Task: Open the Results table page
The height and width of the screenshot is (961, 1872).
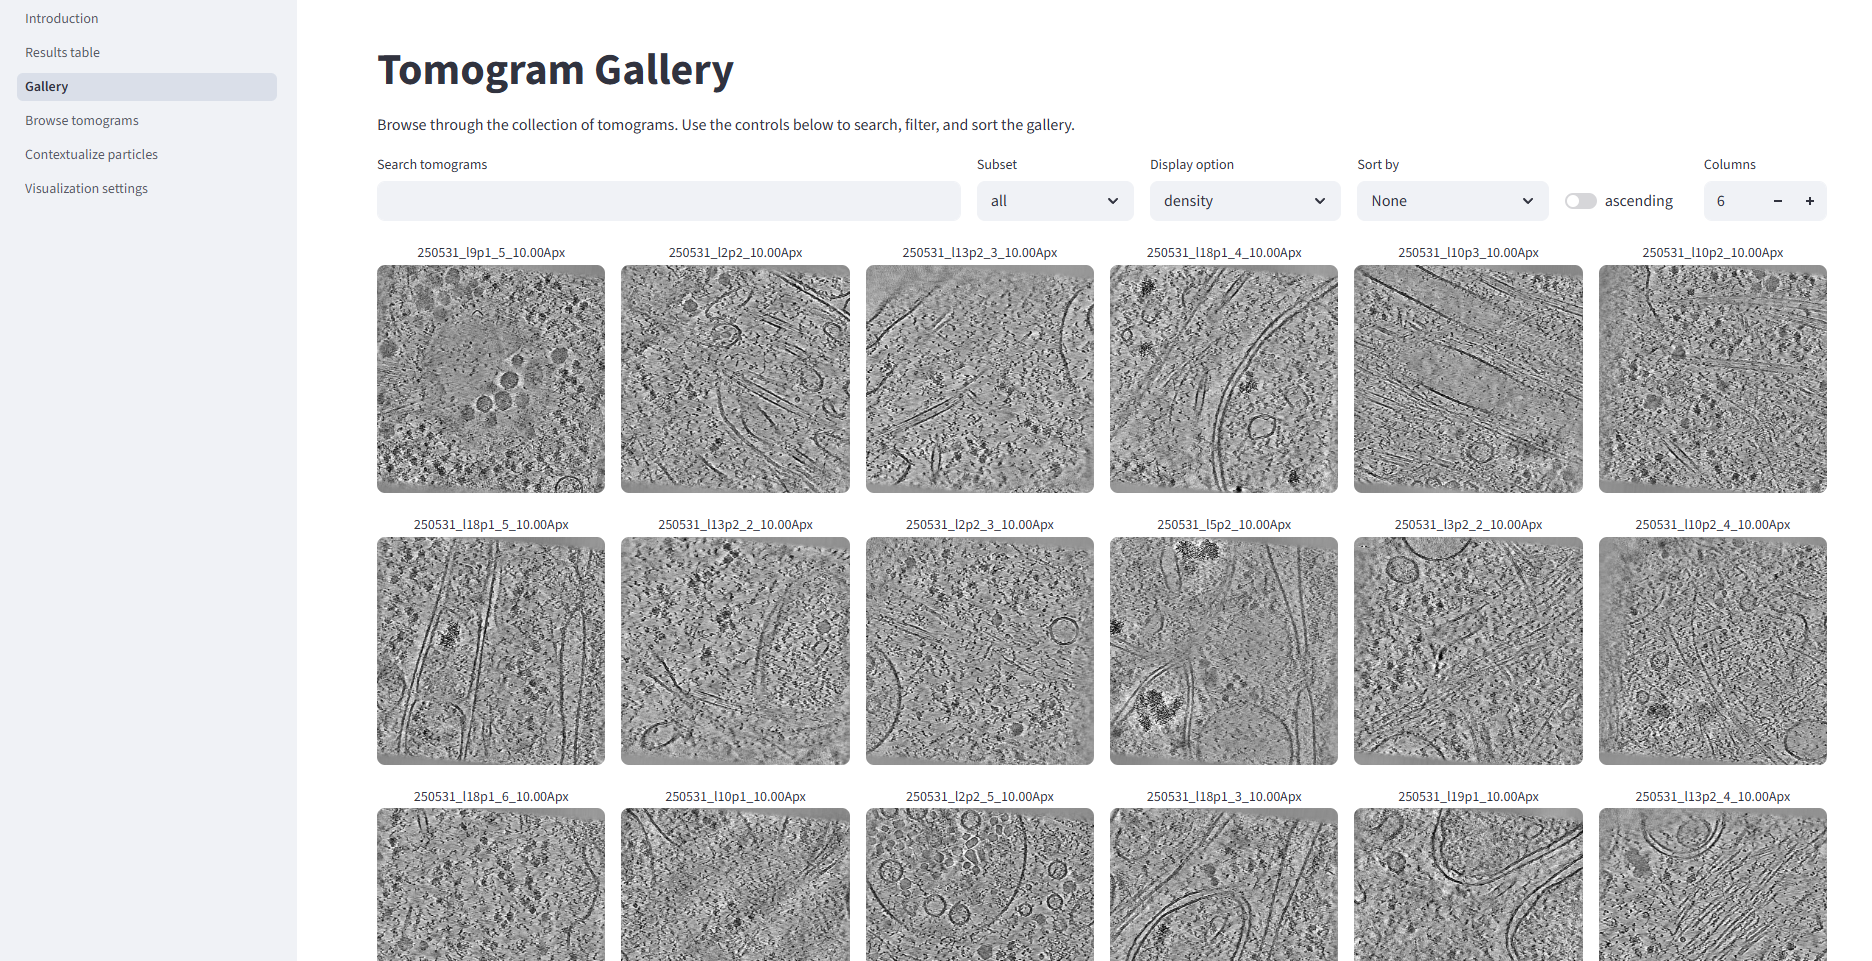Action: [x=146, y=53]
